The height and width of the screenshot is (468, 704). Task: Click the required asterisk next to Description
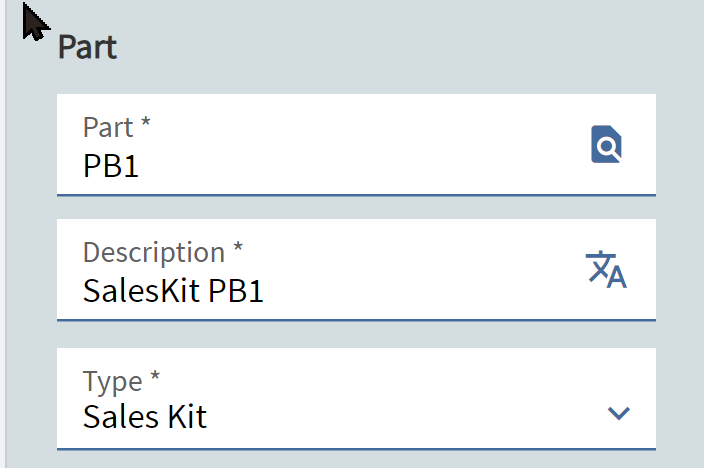click(x=238, y=247)
